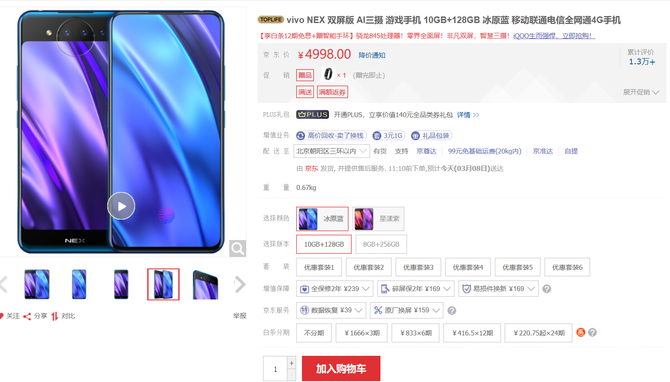Click the 分享 share icon
Image resolution: width=670 pixels, height=382 pixels.
point(27,316)
